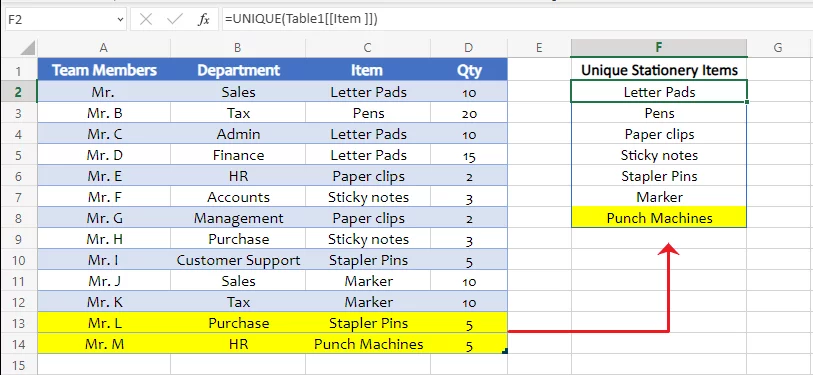Click Punch Machines in the Item column
This screenshot has width=813, height=375.
368,344
